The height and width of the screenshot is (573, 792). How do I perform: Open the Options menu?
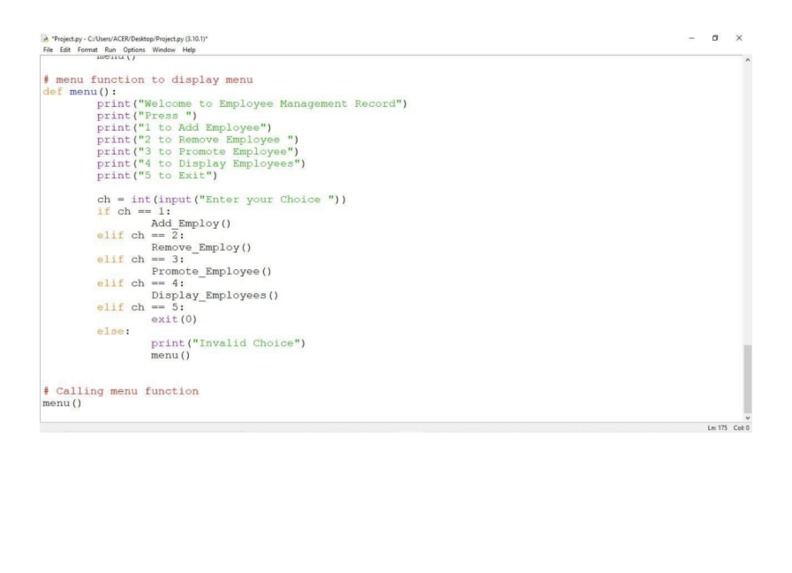pyautogui.click(x=134, y=50)
